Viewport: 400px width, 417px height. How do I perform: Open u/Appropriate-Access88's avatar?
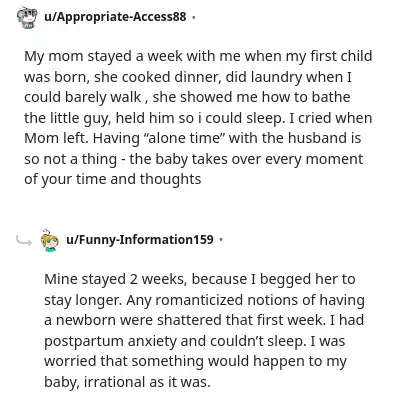tap(27, 17)
